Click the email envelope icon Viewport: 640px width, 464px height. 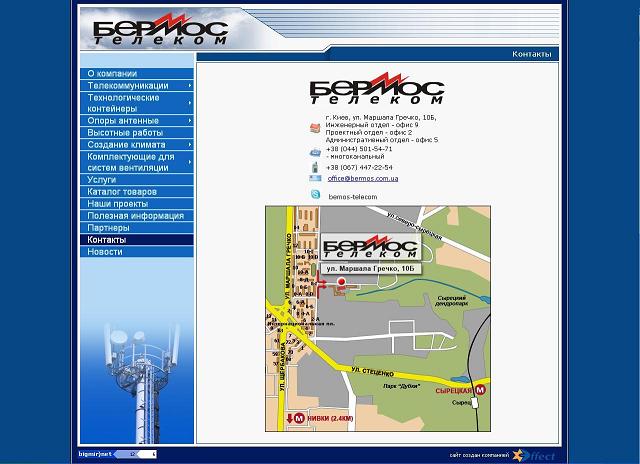pos(315,178)
